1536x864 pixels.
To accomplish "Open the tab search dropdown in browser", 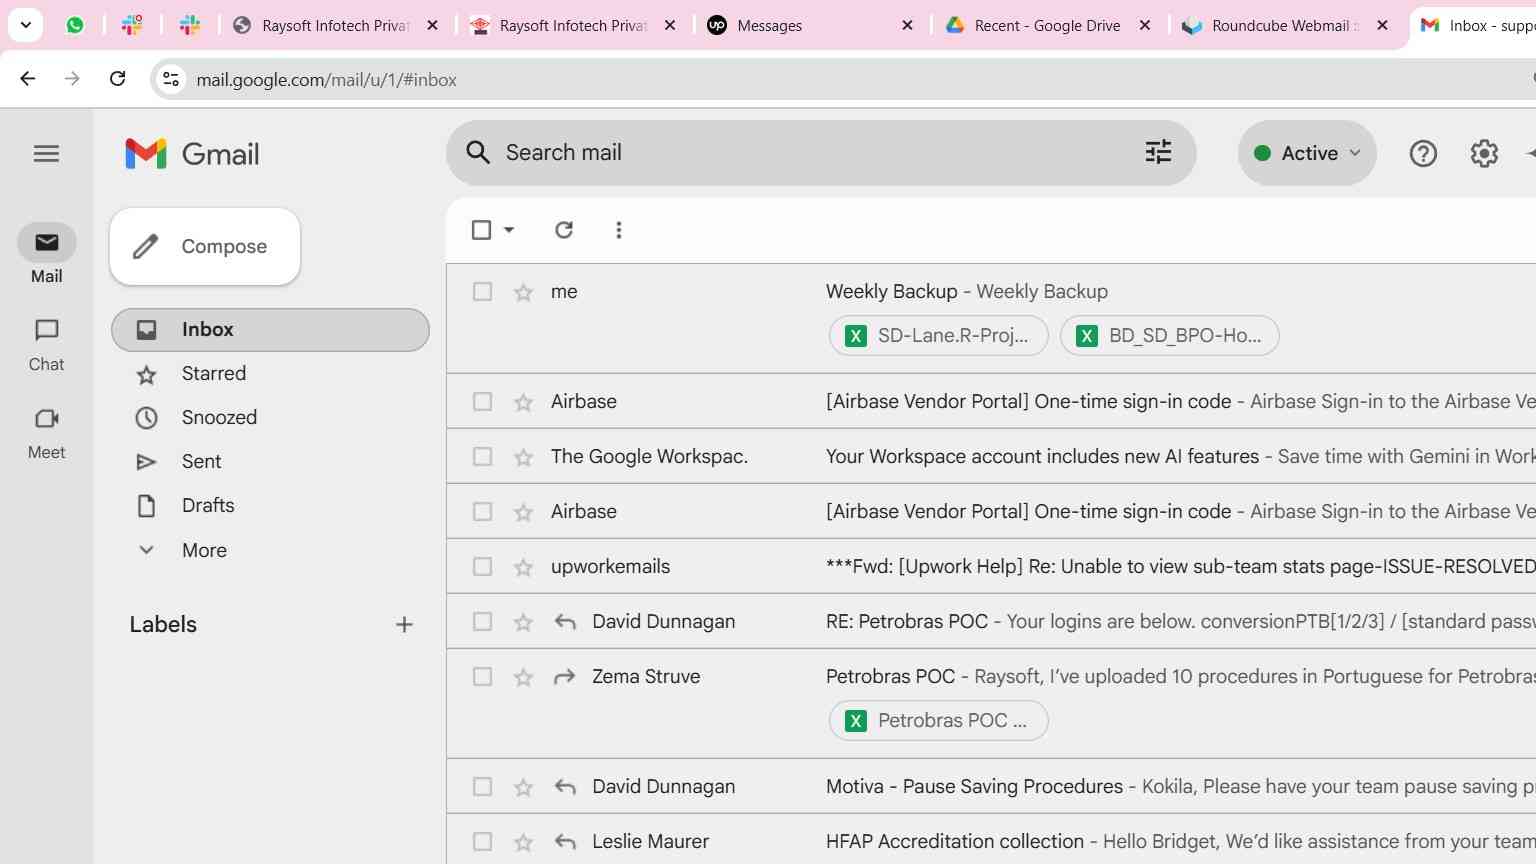I will tap(26, 25).
